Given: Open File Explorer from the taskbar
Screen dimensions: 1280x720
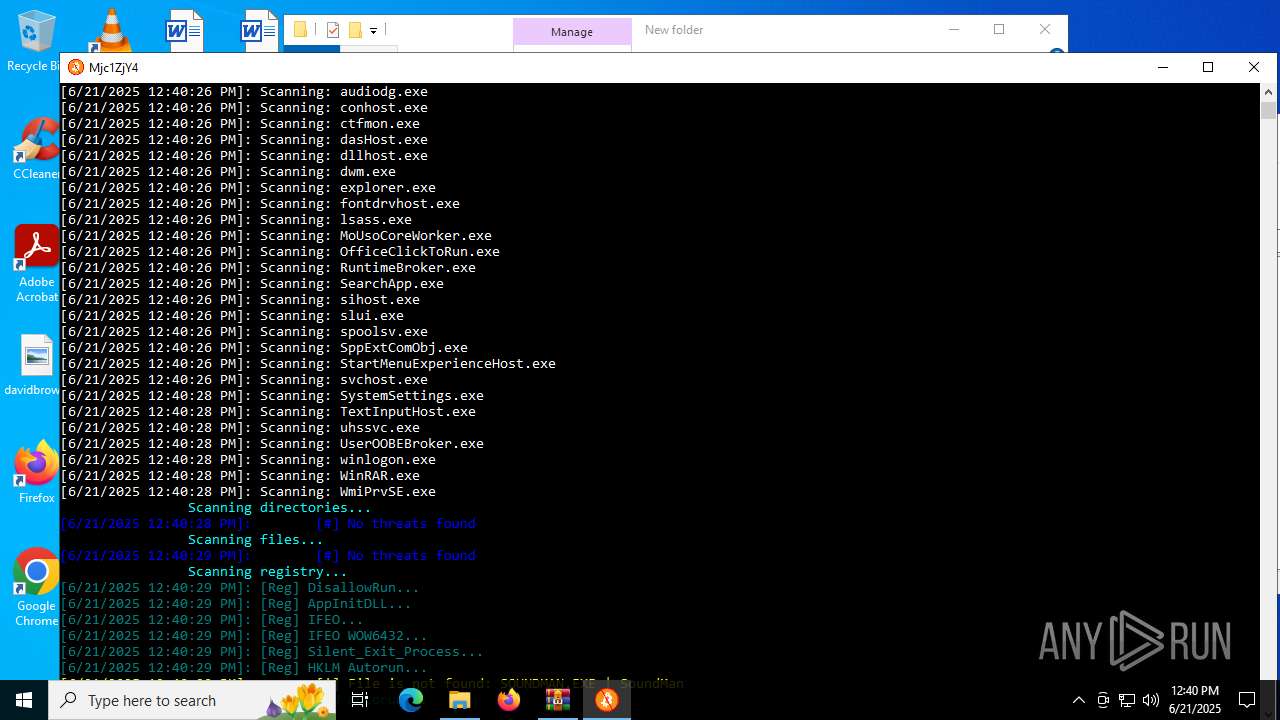Looking at the screenshot, I should 459,700.
